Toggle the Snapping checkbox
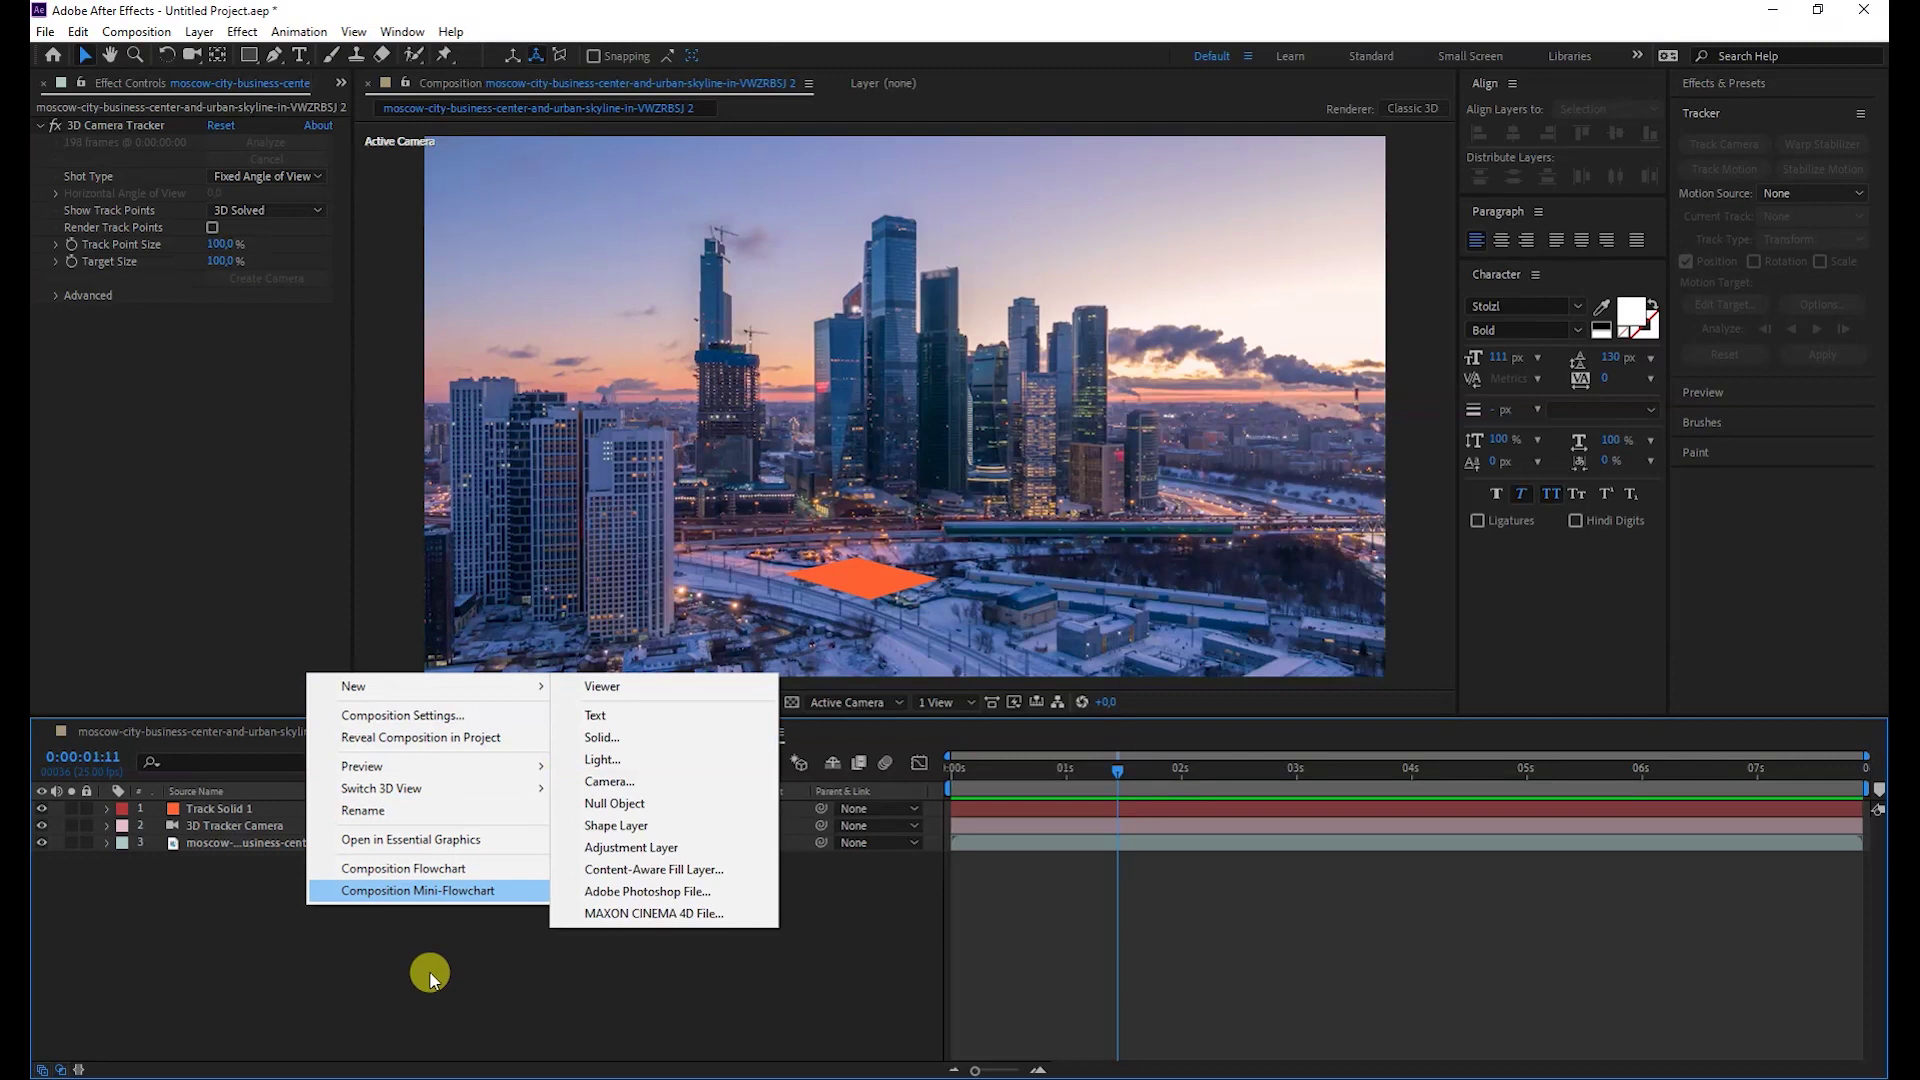 pyautogui.click(x=593, y=56)
